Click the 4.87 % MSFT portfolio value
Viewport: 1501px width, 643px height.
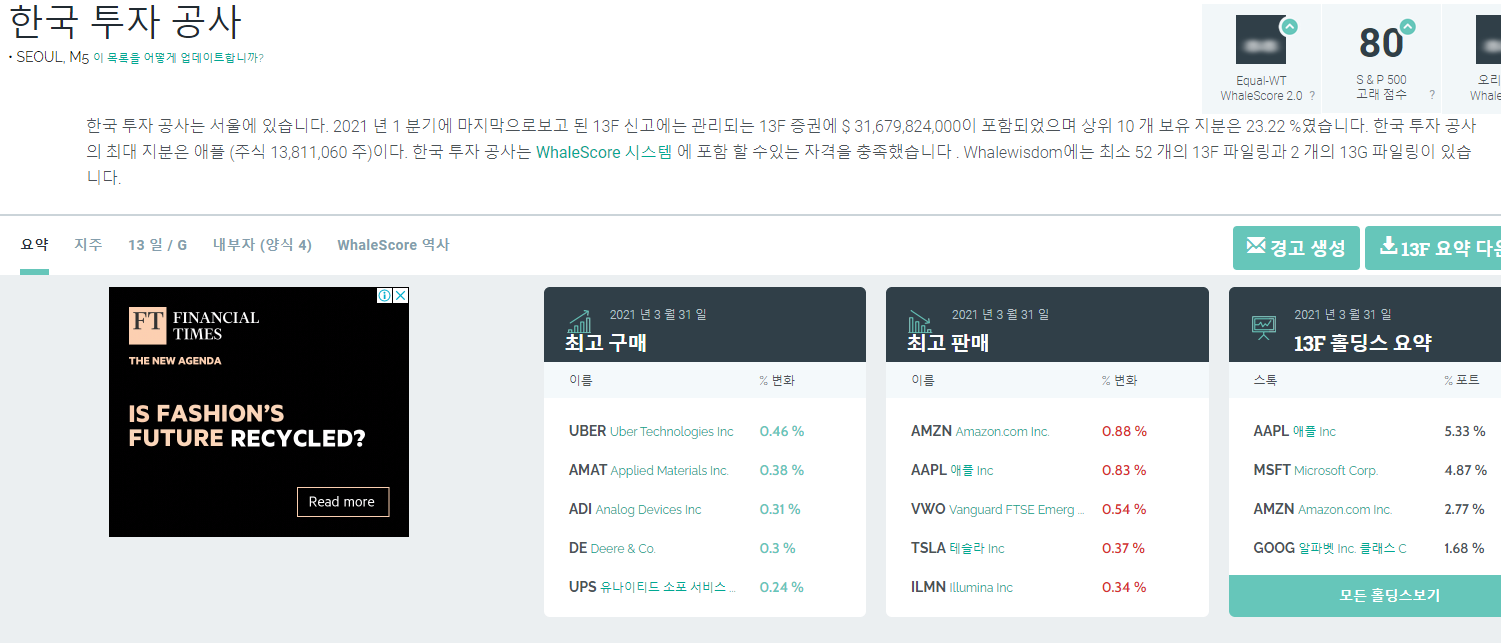1465,470
